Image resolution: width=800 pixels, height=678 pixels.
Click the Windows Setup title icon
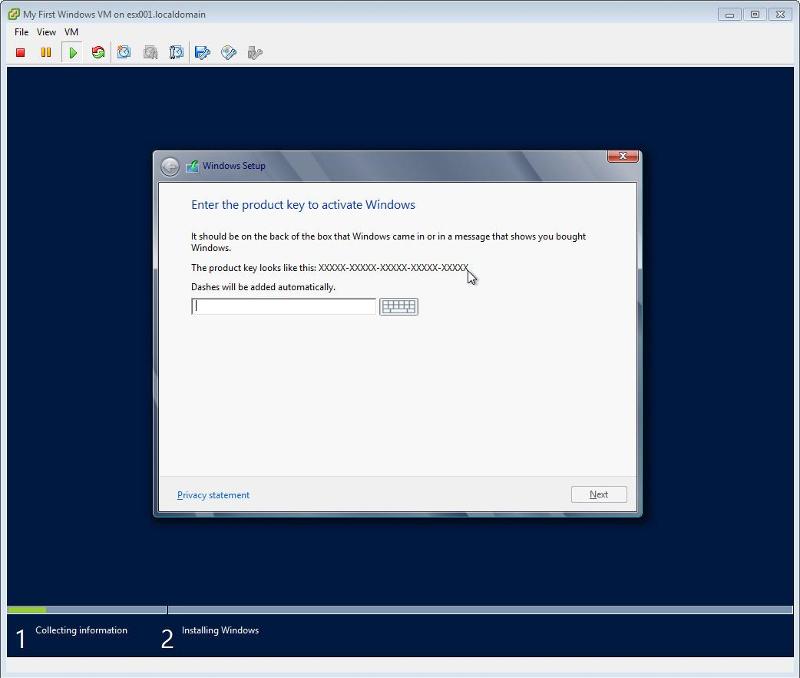192,166
